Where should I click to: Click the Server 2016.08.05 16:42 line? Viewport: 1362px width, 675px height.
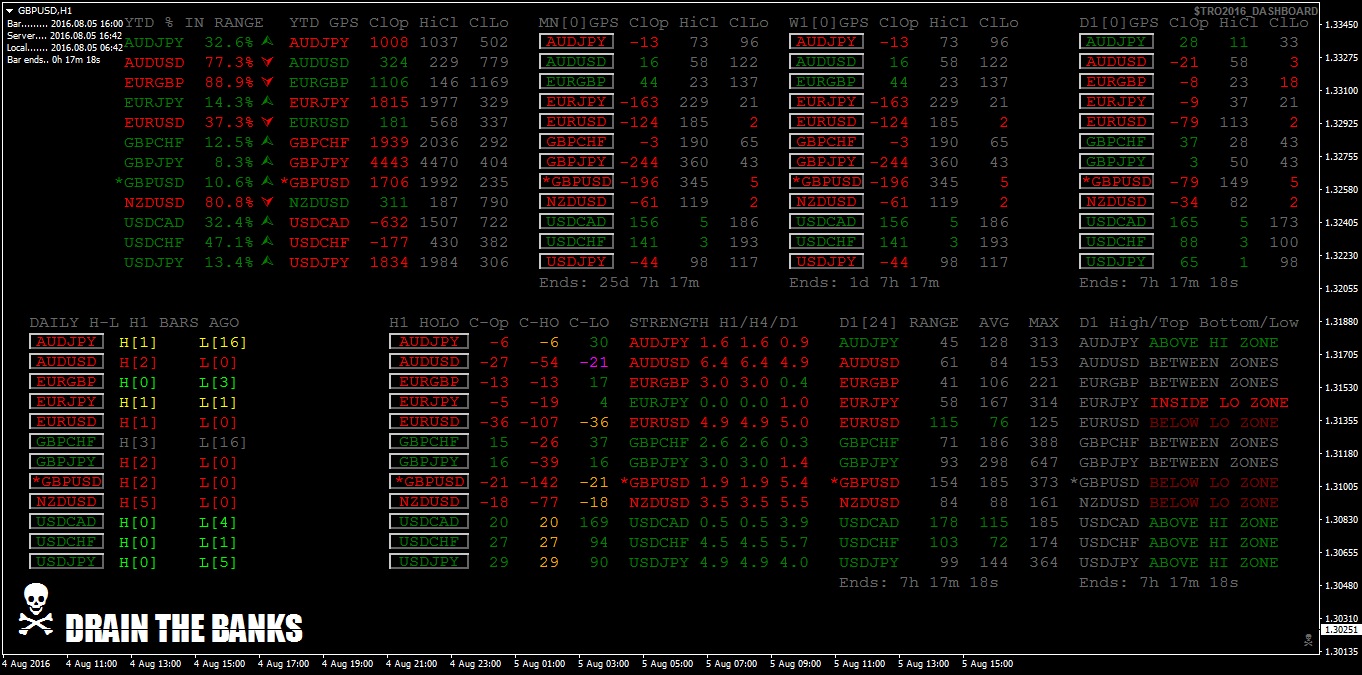(65, 34)
